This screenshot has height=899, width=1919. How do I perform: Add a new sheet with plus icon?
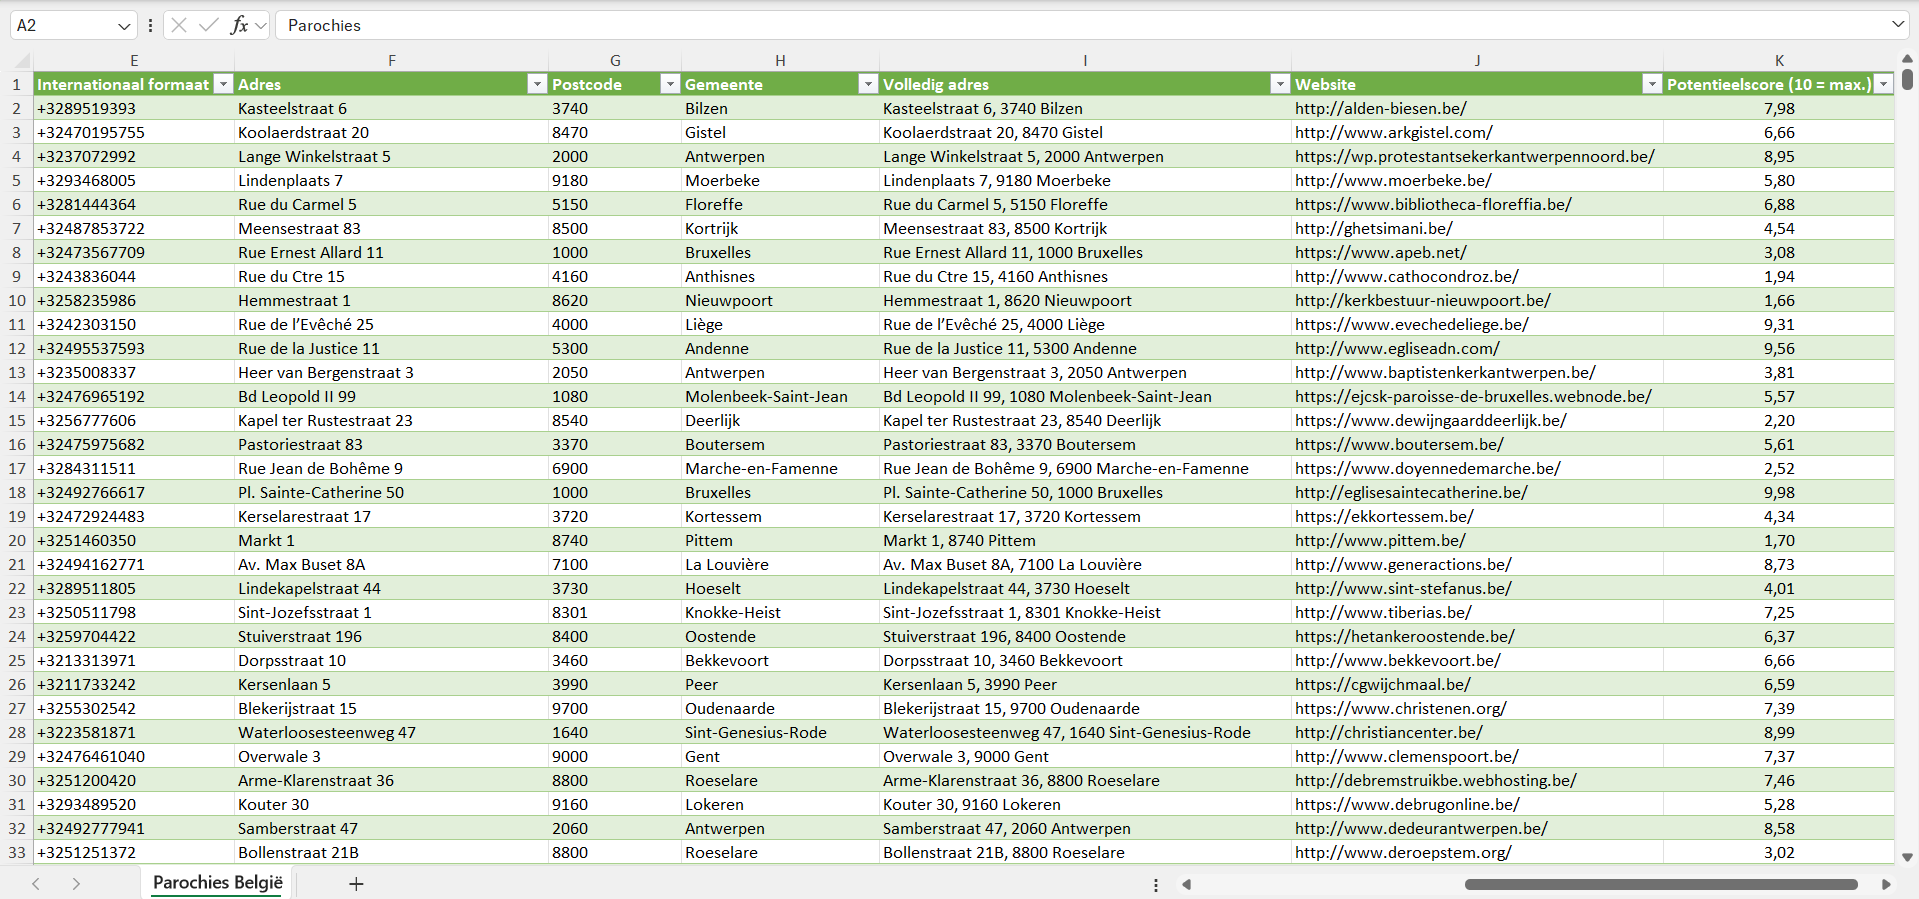click(356, 884)
